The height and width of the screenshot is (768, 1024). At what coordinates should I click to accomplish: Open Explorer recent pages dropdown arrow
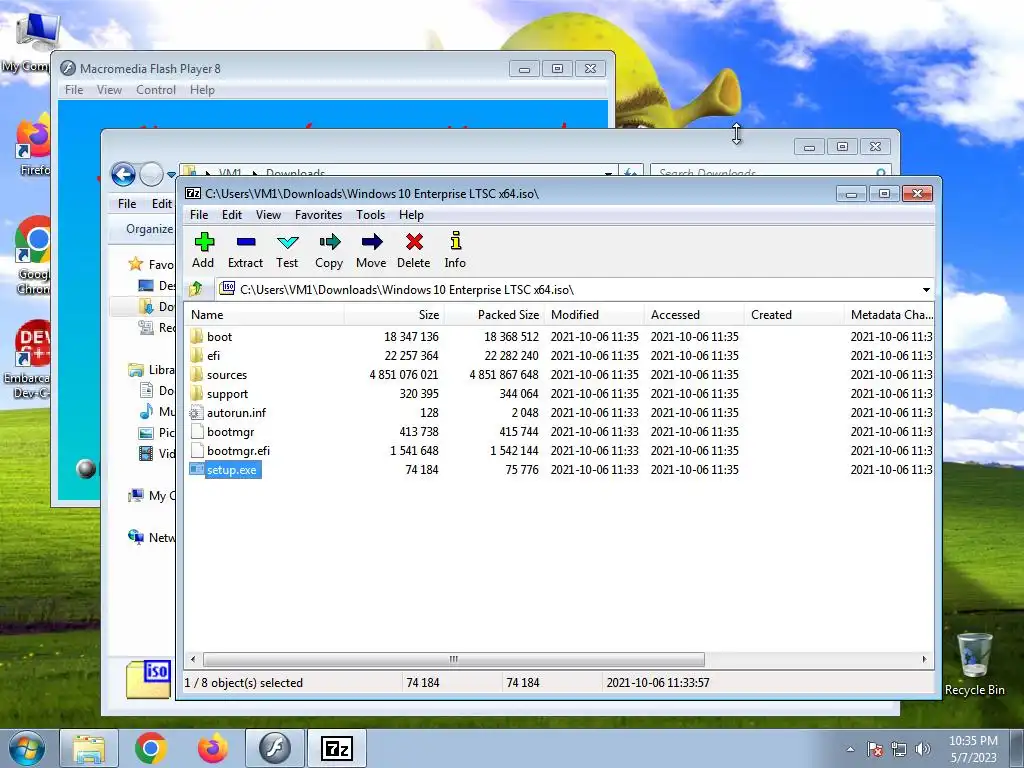(x=171, y=174)
